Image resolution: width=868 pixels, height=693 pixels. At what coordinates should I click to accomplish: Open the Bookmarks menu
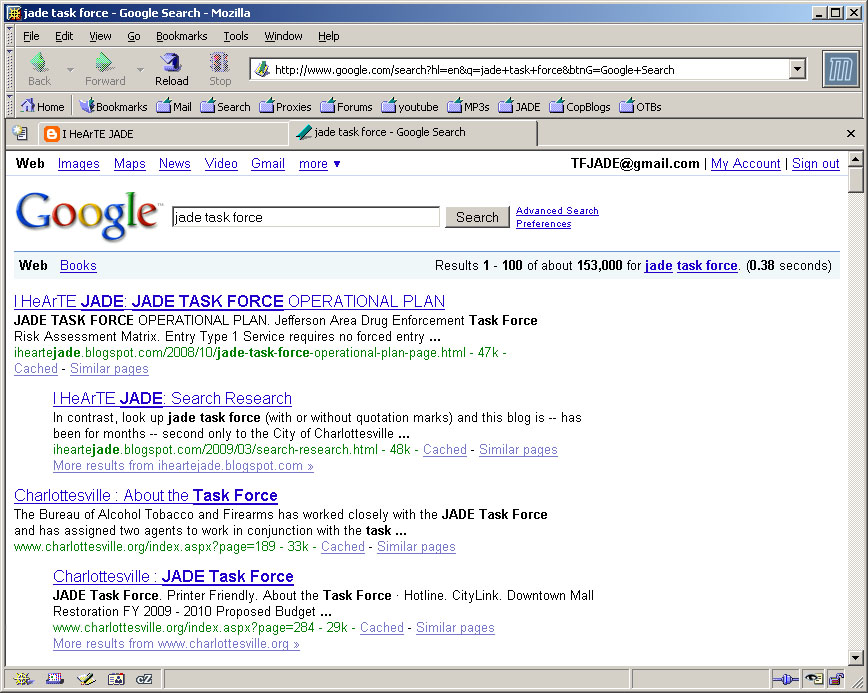(x=181, y=36)
